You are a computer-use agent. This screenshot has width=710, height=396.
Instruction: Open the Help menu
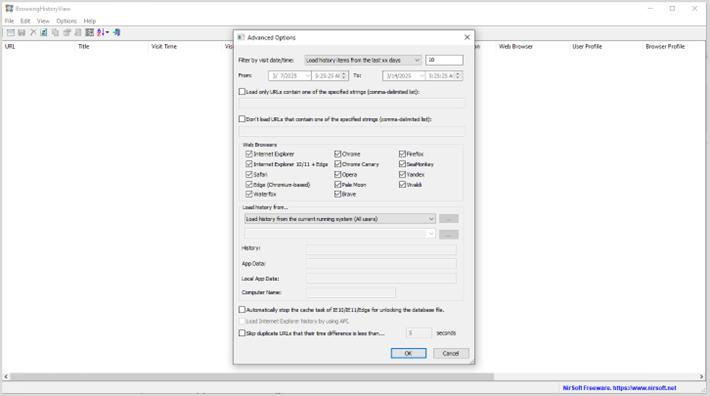pyautogui.click(x=90, y=21)
